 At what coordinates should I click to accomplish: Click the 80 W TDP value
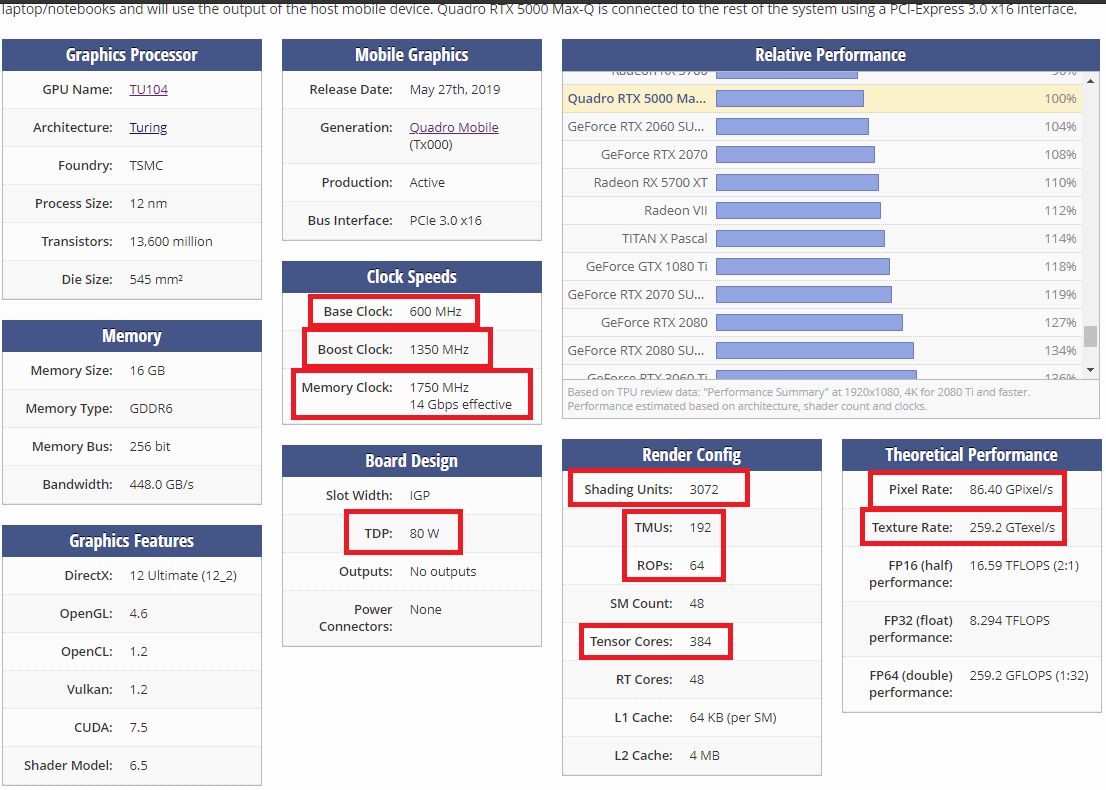(424, 534)
